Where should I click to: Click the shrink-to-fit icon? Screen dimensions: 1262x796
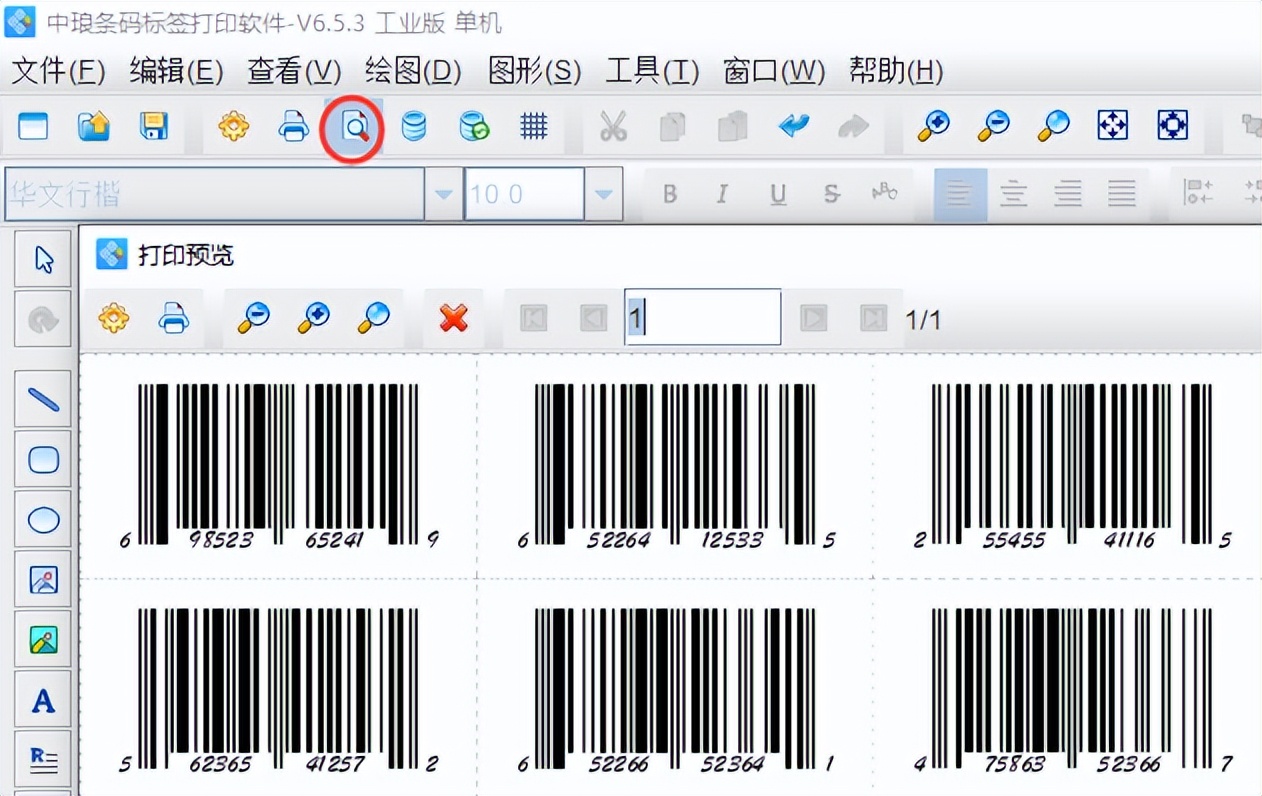click(1173, 126)
